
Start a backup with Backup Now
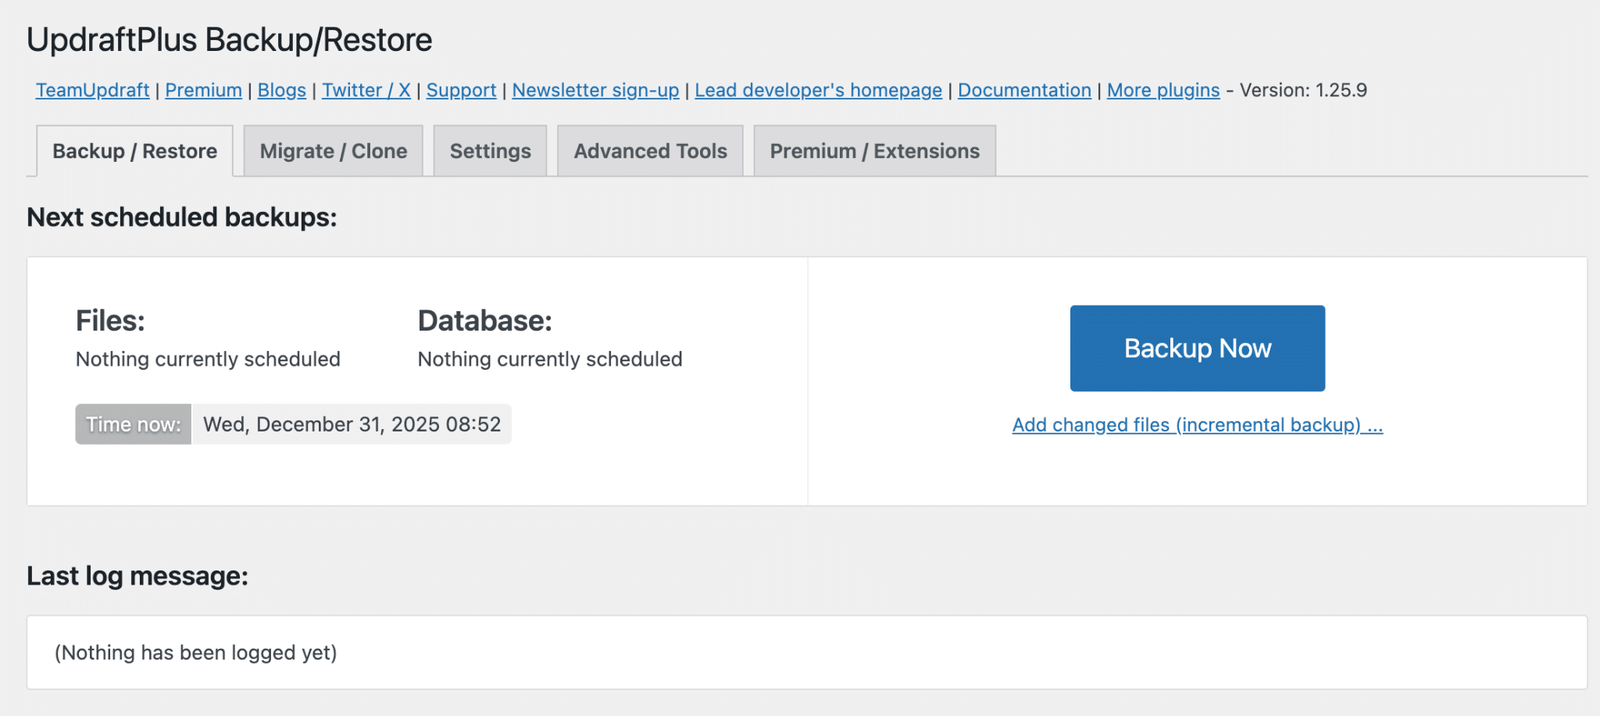[1197, 348]
